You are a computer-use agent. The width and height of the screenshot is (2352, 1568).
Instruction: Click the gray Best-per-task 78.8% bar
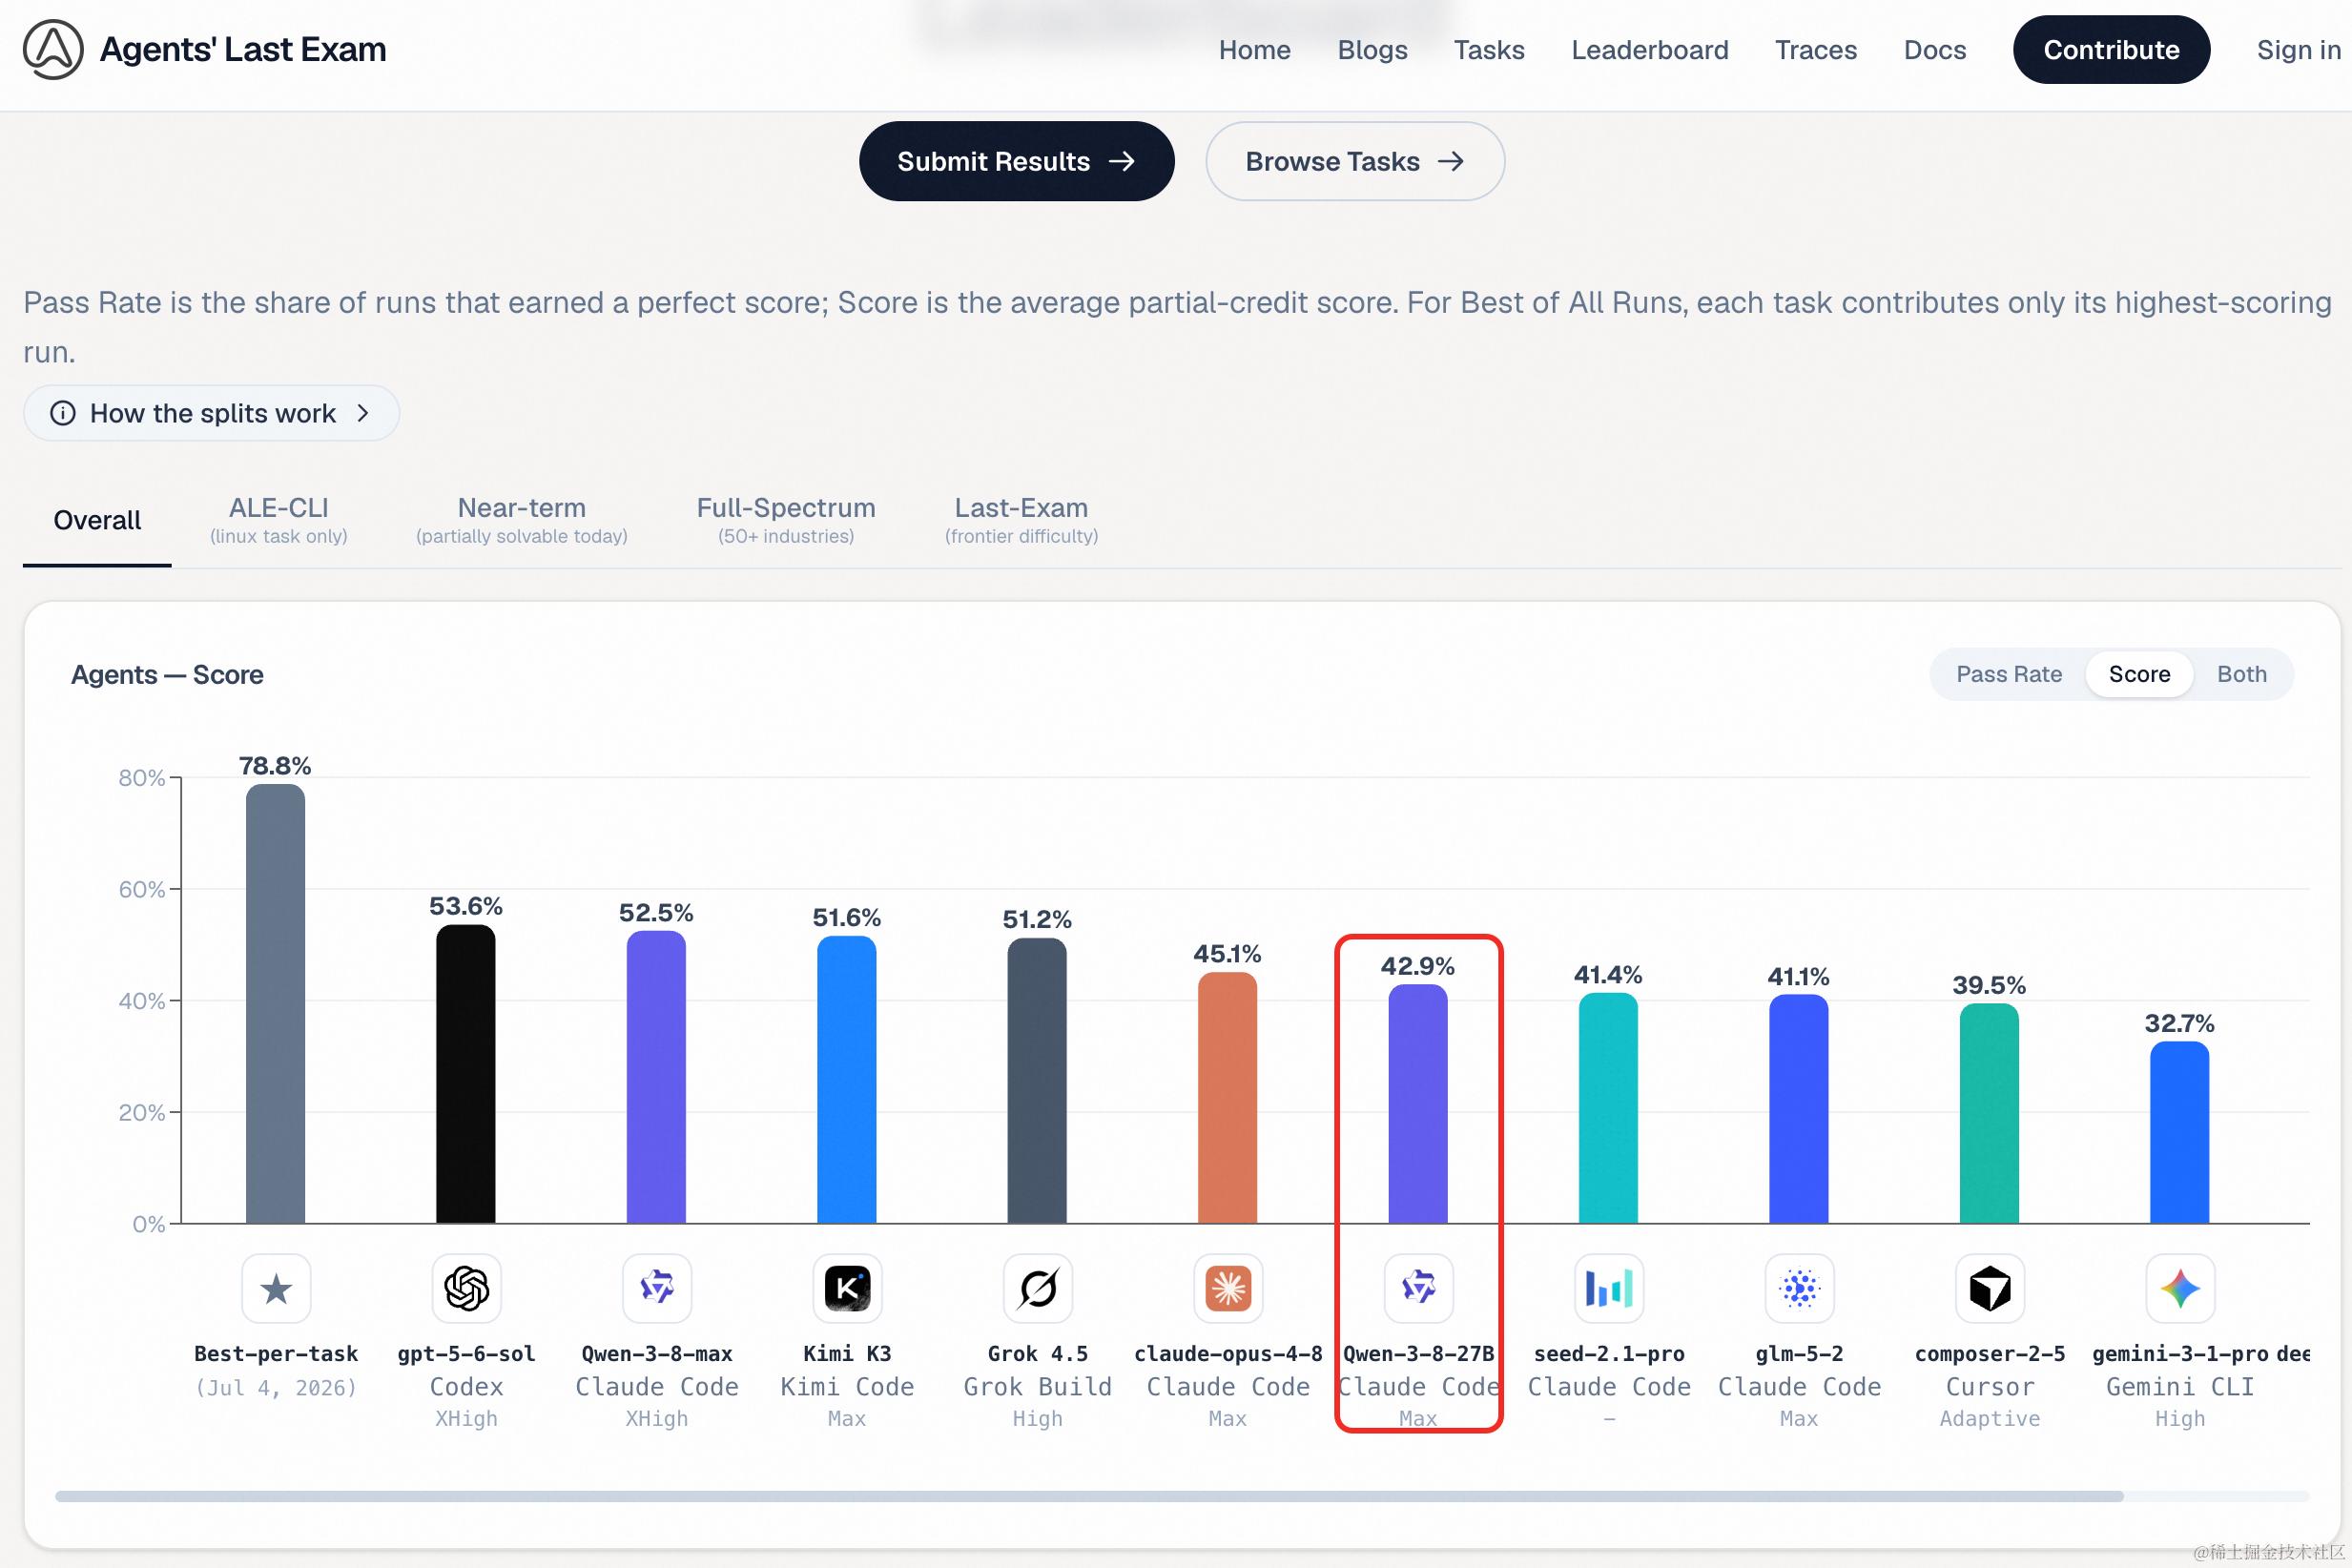(276, 1004)
